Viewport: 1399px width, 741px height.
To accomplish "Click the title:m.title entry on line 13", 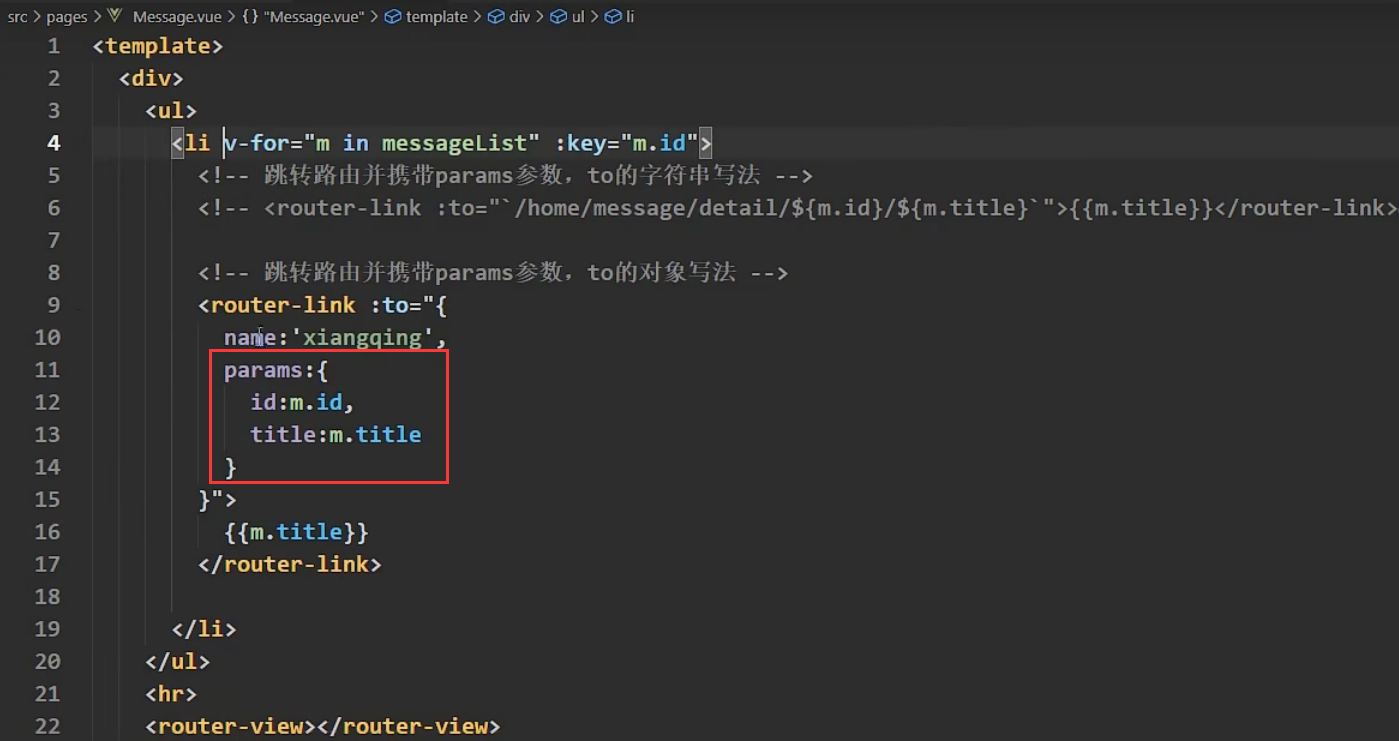I will (x=336, y=435).
